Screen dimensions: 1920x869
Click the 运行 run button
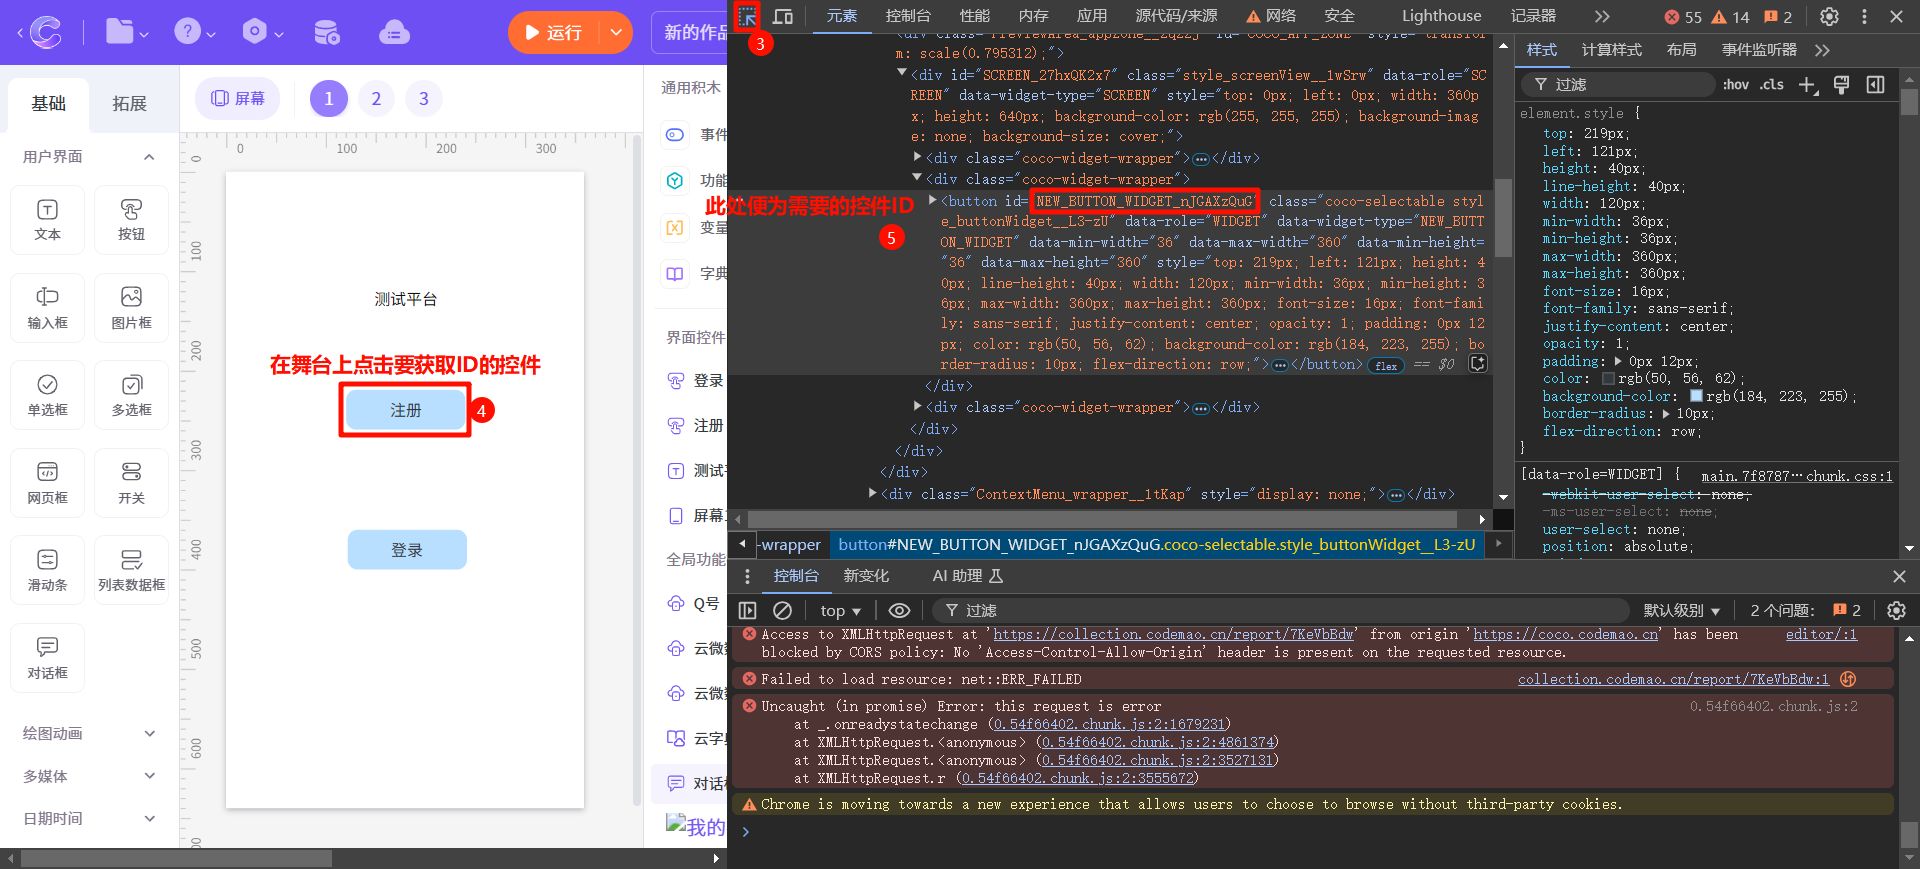pyautogui.click(x=553, y=33)
